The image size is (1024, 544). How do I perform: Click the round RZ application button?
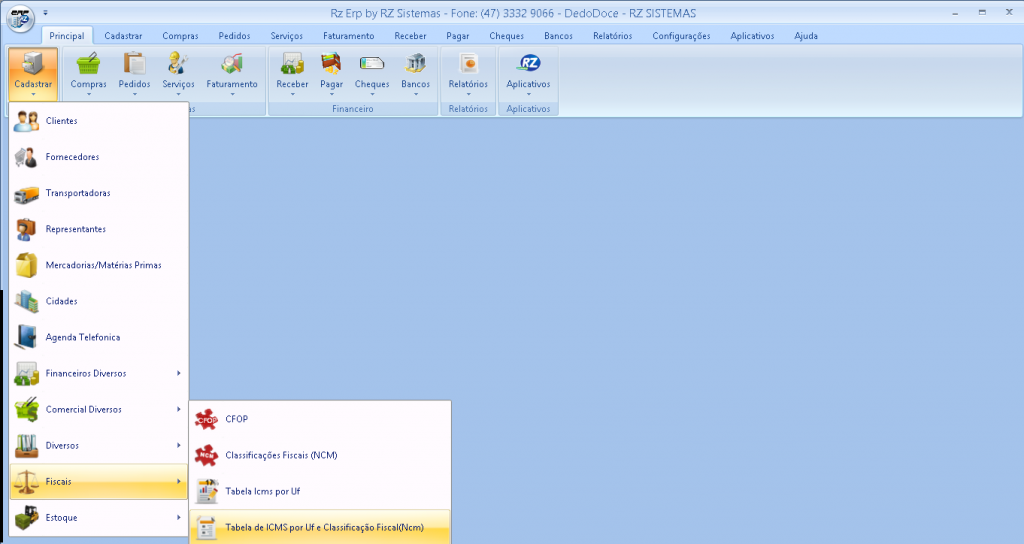click(20, 18)
